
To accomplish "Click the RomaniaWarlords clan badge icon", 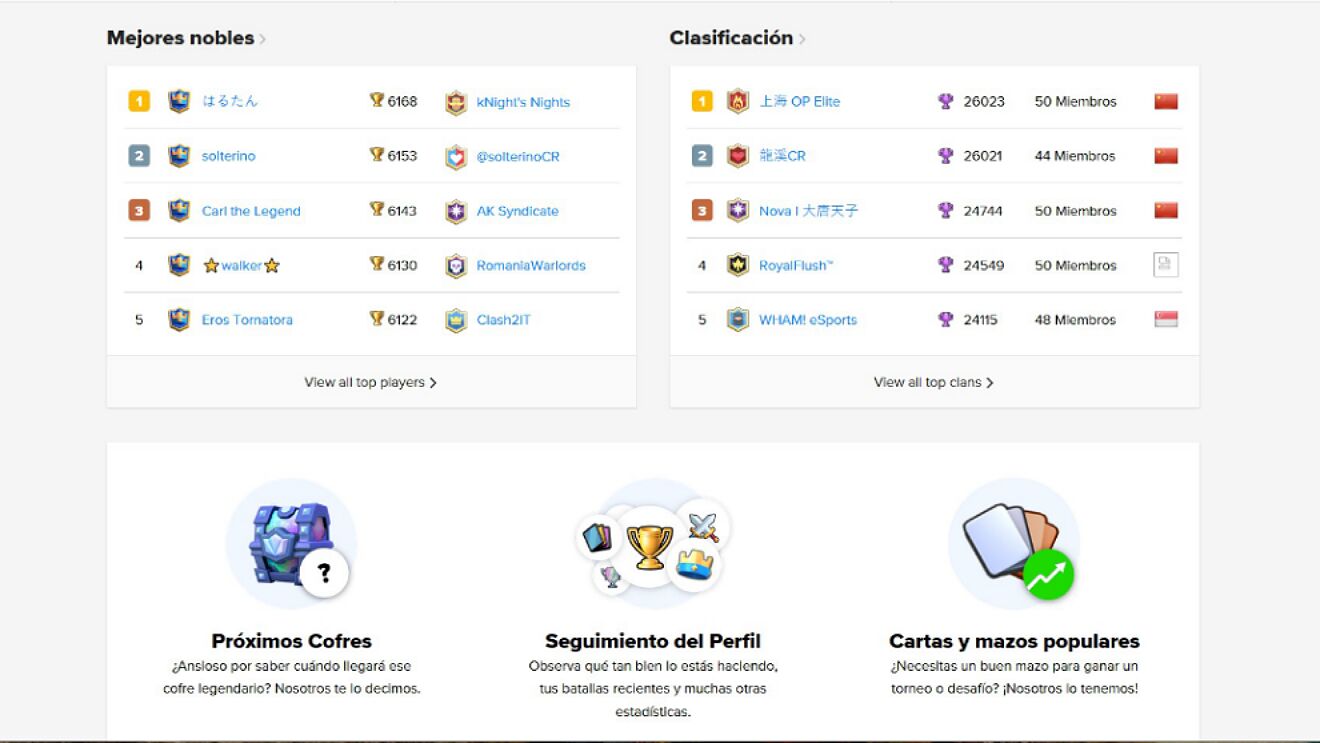I will click(456, 266).
